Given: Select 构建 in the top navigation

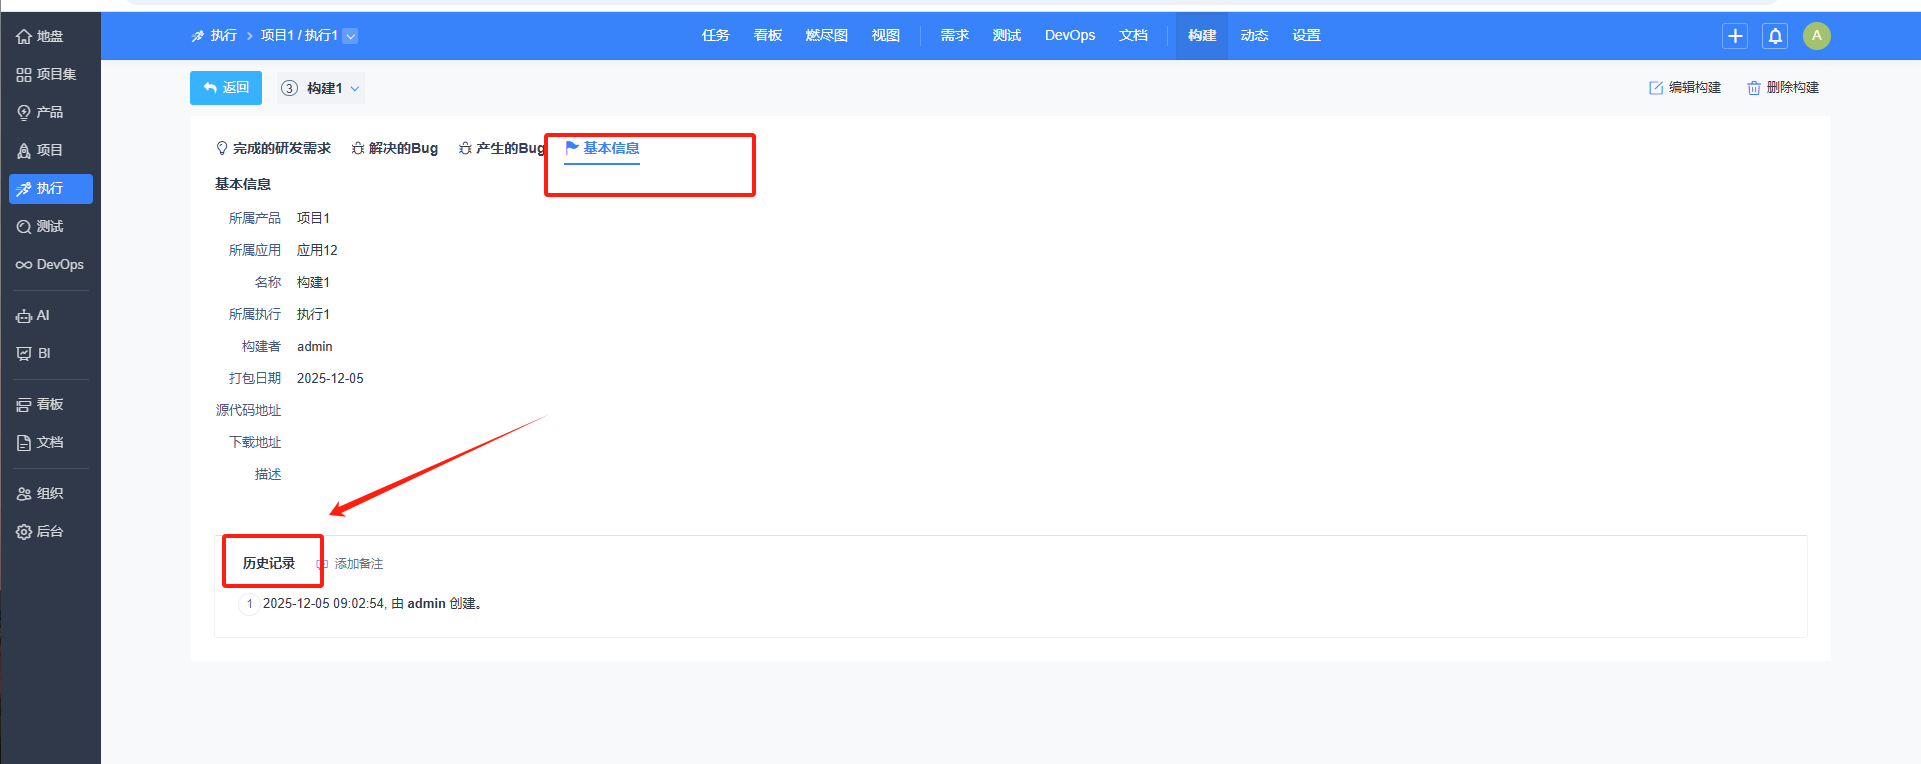Looking at the screenshot, I should [x=1202, y=36].
